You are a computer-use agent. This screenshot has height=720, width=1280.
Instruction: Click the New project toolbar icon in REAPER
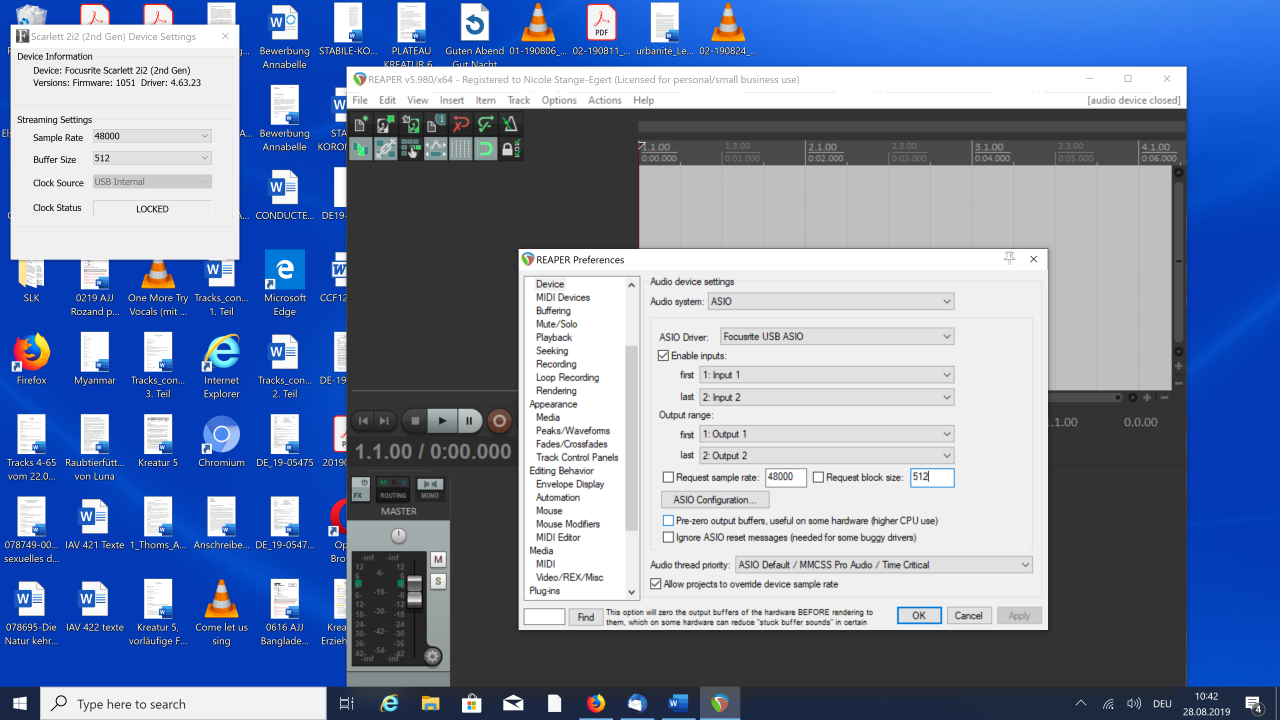click(360, 124)
